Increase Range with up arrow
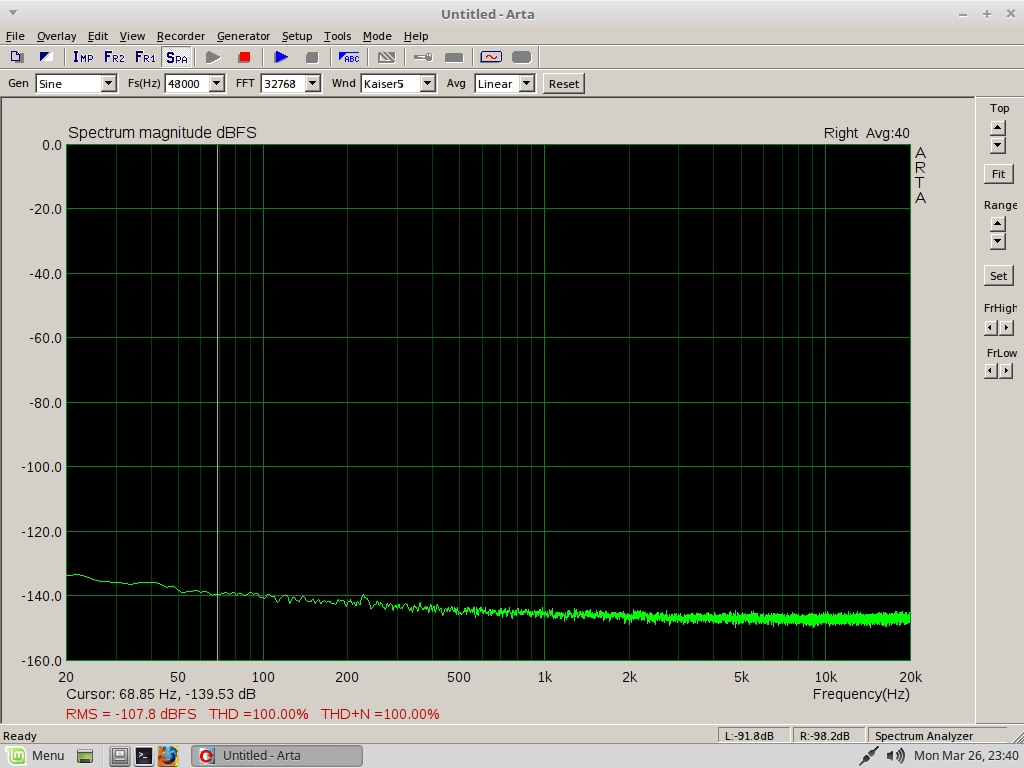Screen dimensions: 1024x768 coord(998,224)
